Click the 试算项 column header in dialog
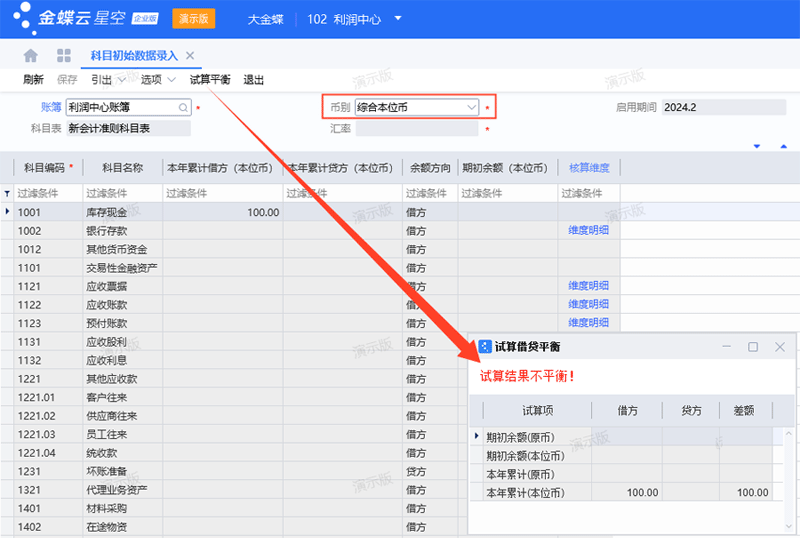 (537, 410)
